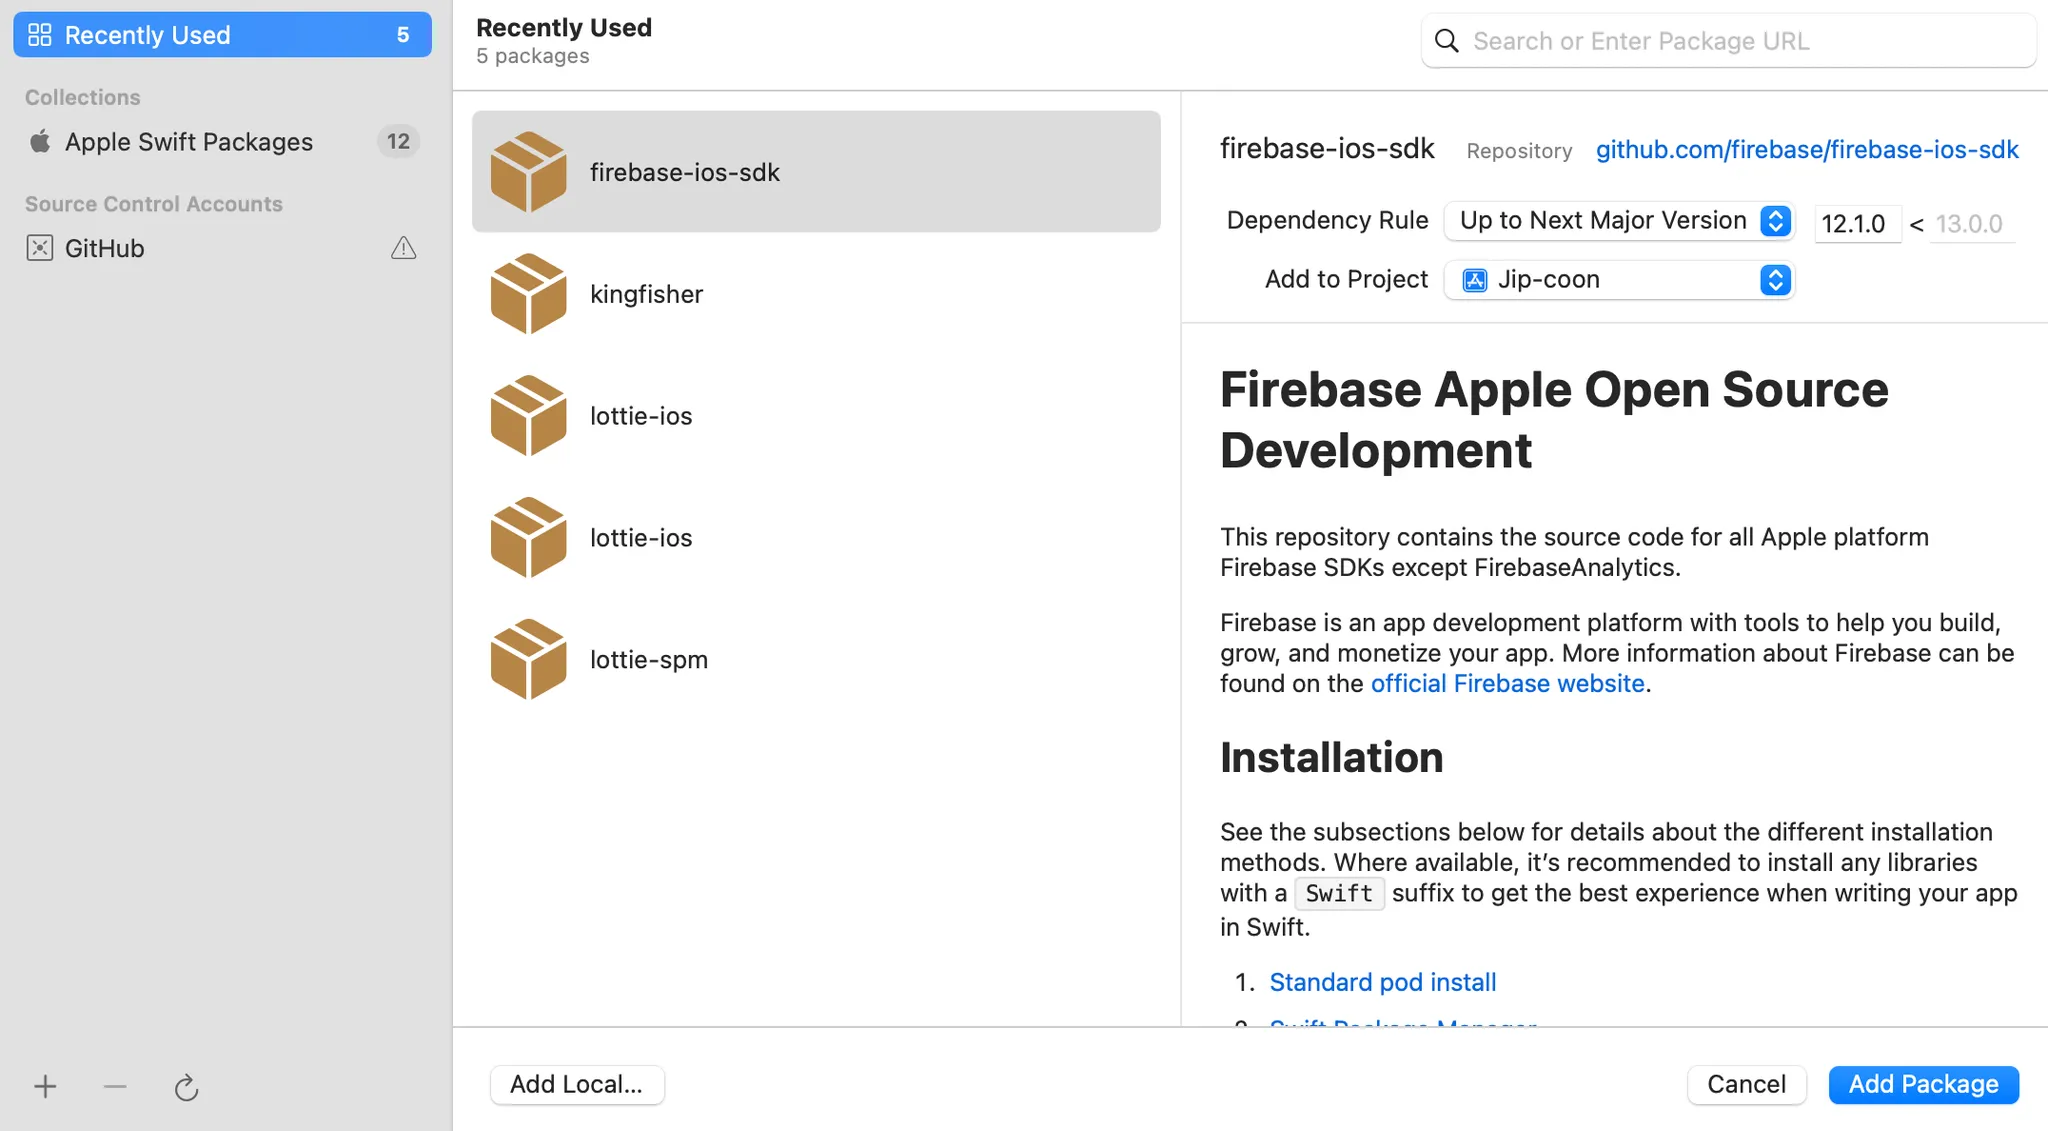Click the GitHub account warning triangle

pos(403,248)
